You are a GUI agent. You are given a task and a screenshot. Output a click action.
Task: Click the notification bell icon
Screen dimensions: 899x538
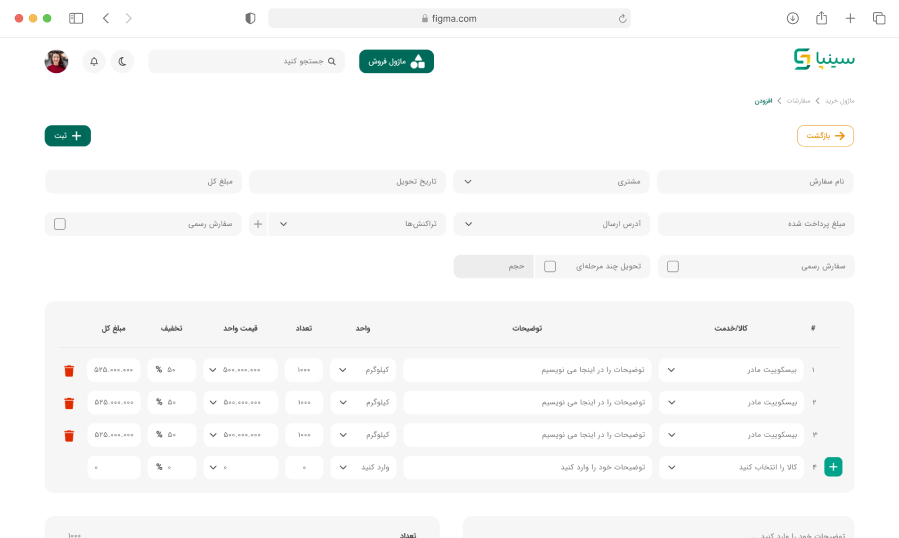click(x=94, y=62)
